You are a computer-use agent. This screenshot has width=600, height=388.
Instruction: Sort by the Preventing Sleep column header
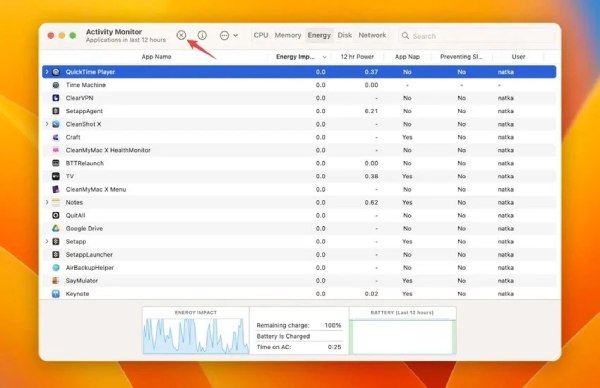[x=461, y=57]
